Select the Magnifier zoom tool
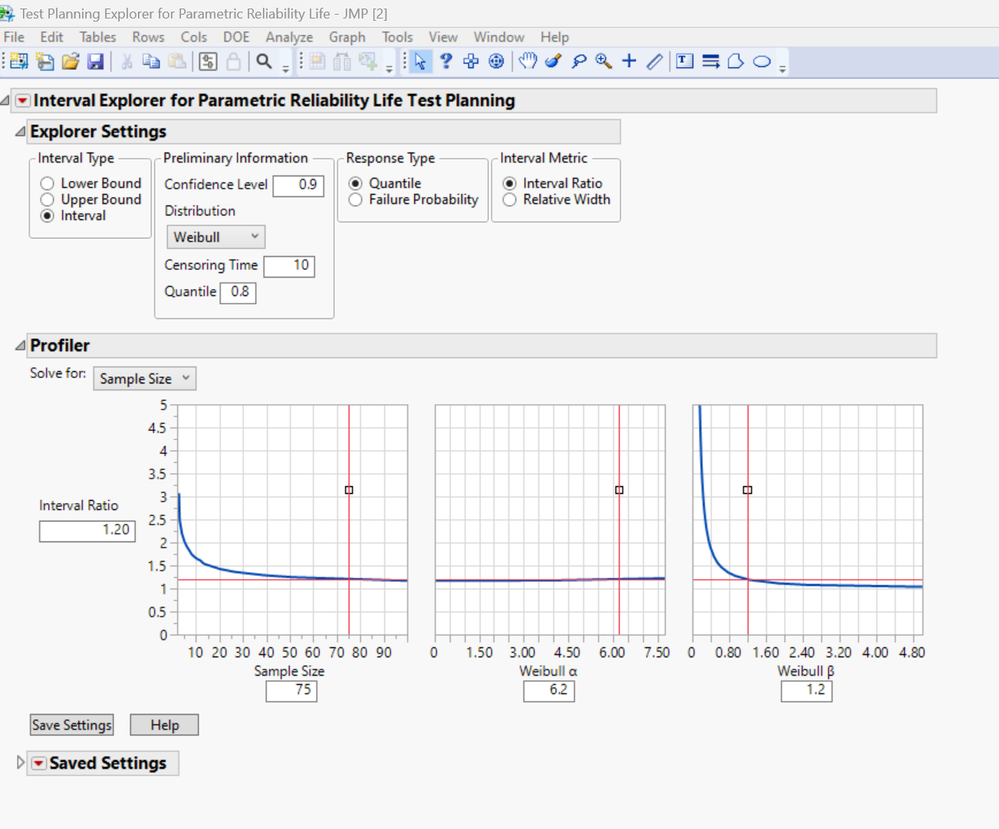Screen dimensions: 999x829 603,62
